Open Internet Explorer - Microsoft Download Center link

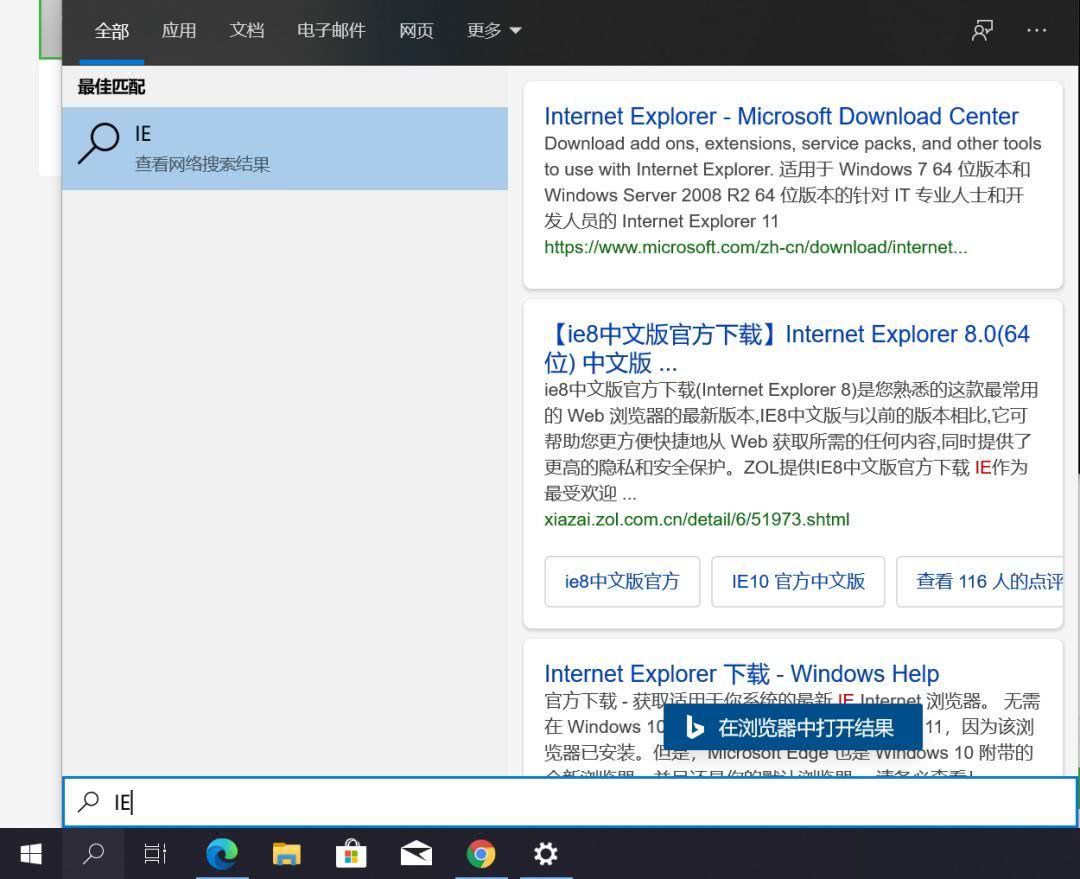pyautogui.click(x=781, y=116)
